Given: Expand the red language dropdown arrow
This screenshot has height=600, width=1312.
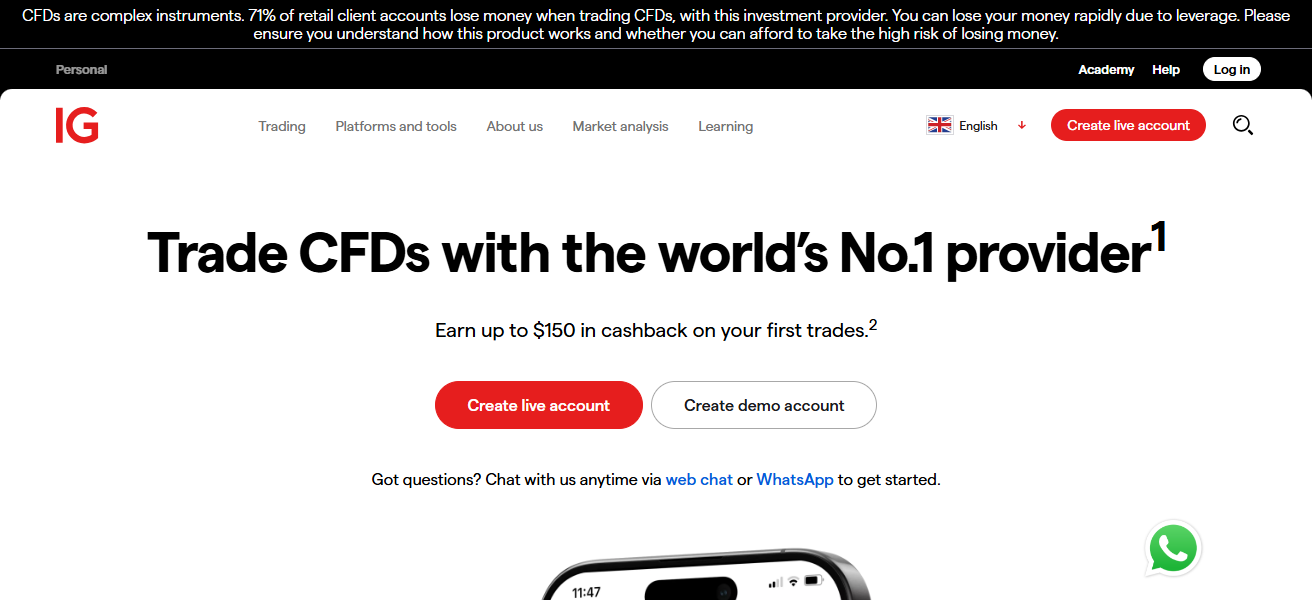Looking at the screenshot, I should click(1022, 125).
